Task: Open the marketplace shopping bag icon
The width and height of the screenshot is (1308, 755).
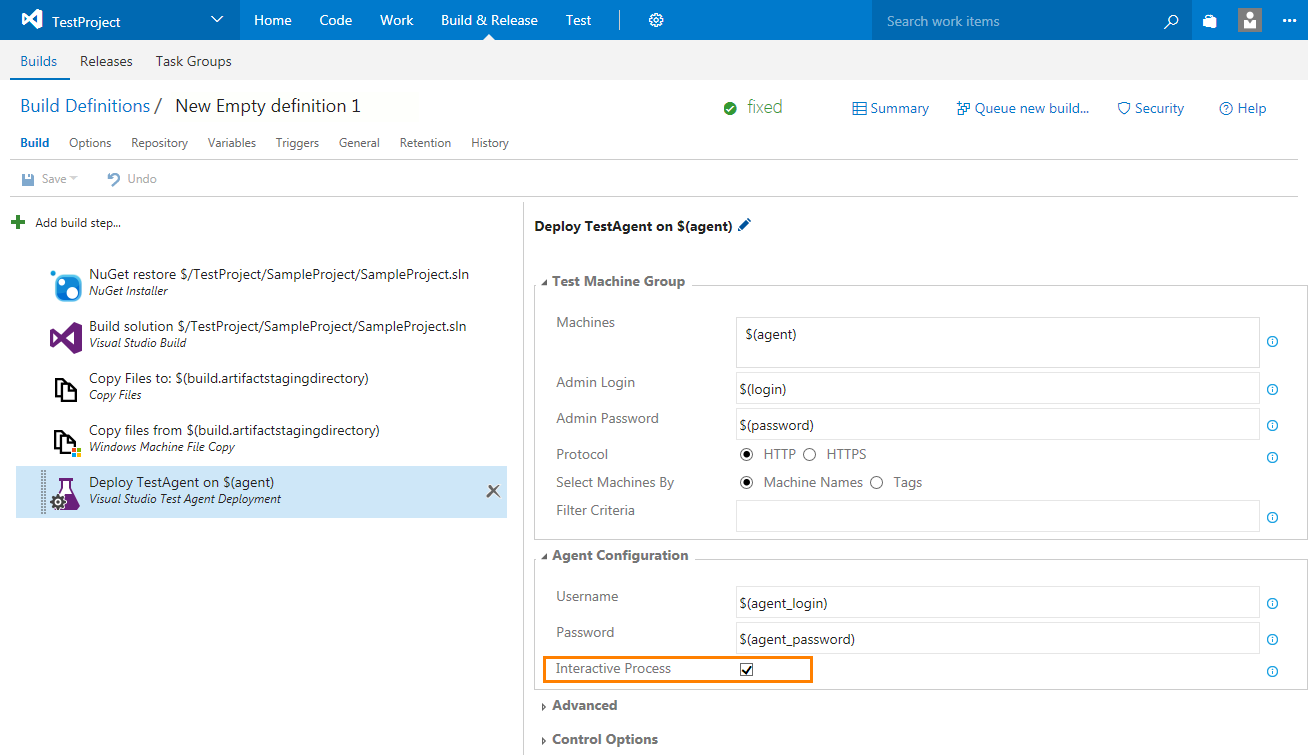Action: (x=1210, y=21)
